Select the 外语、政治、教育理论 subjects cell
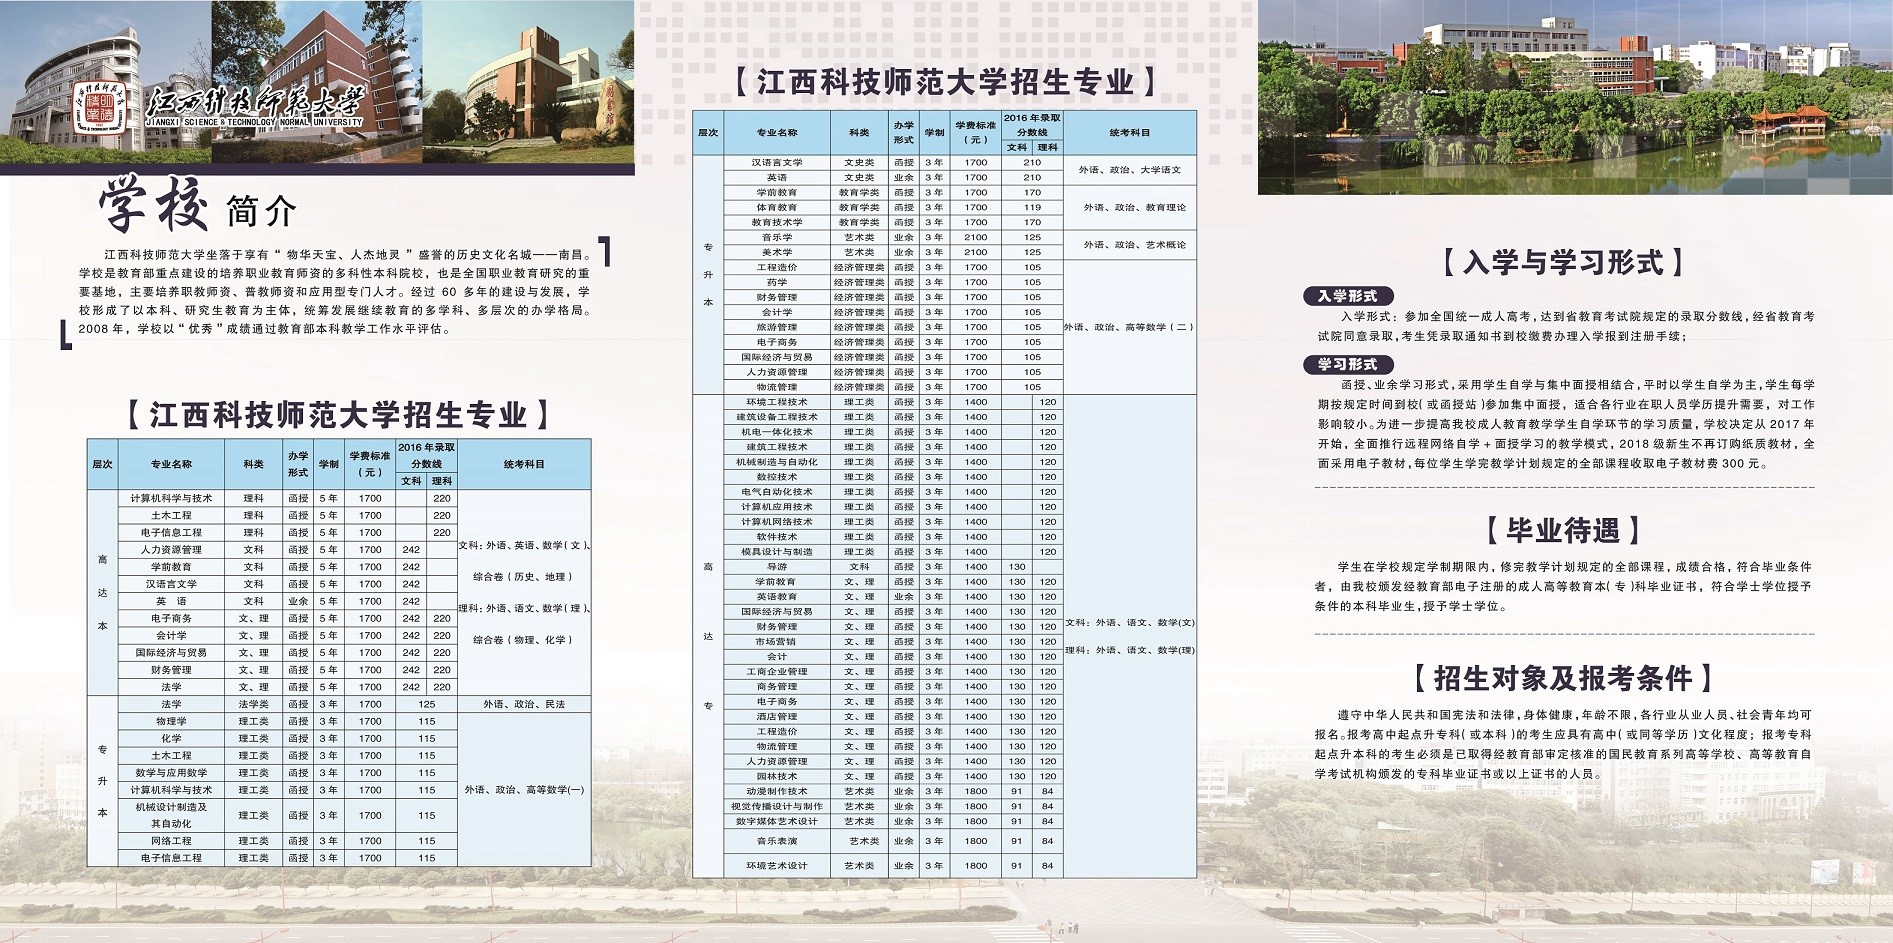The image size is (1893, 943). (x=1130, y=207)
